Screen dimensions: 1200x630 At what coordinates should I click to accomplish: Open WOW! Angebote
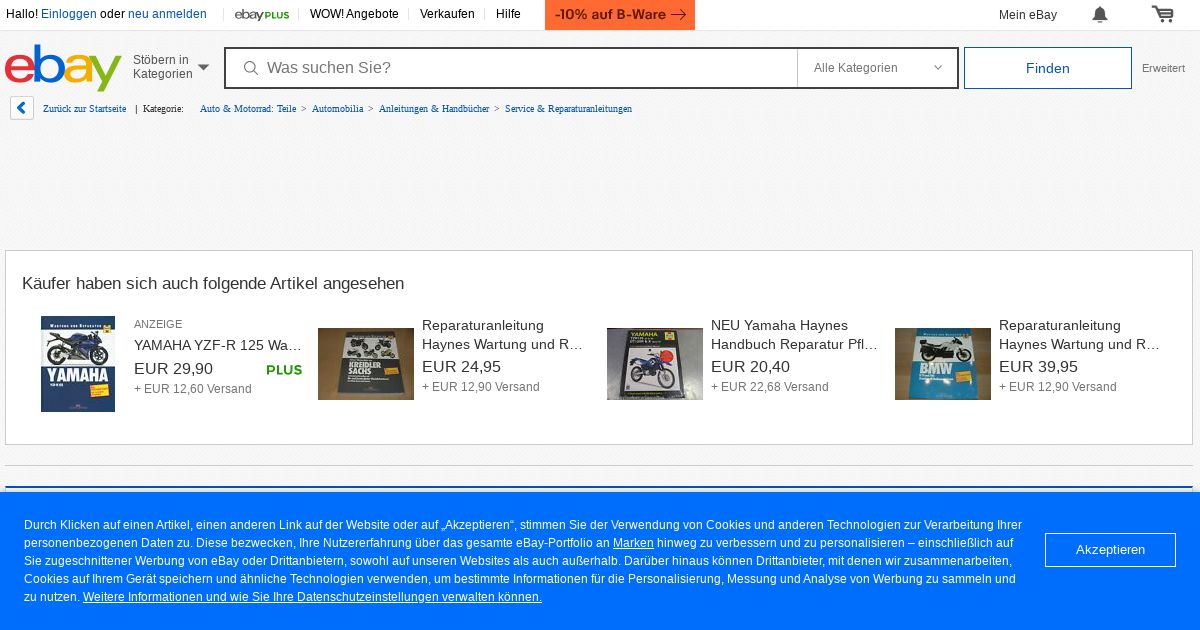[x=354, y=14]
